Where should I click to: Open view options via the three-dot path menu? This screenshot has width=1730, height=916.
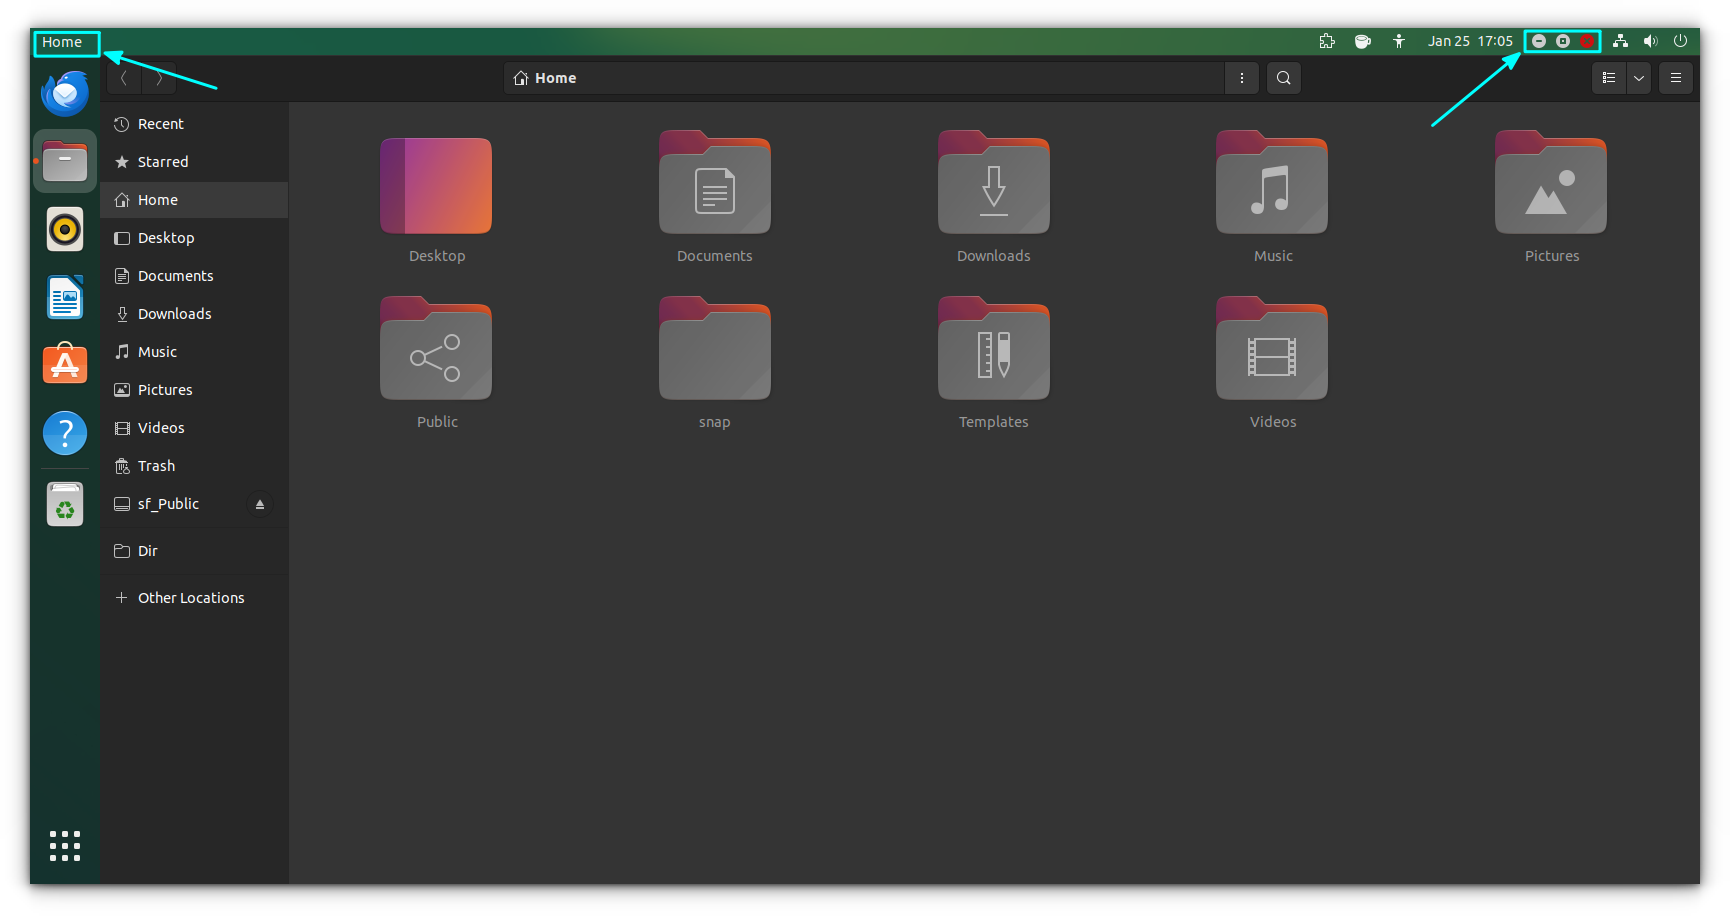pos(1241,77)
